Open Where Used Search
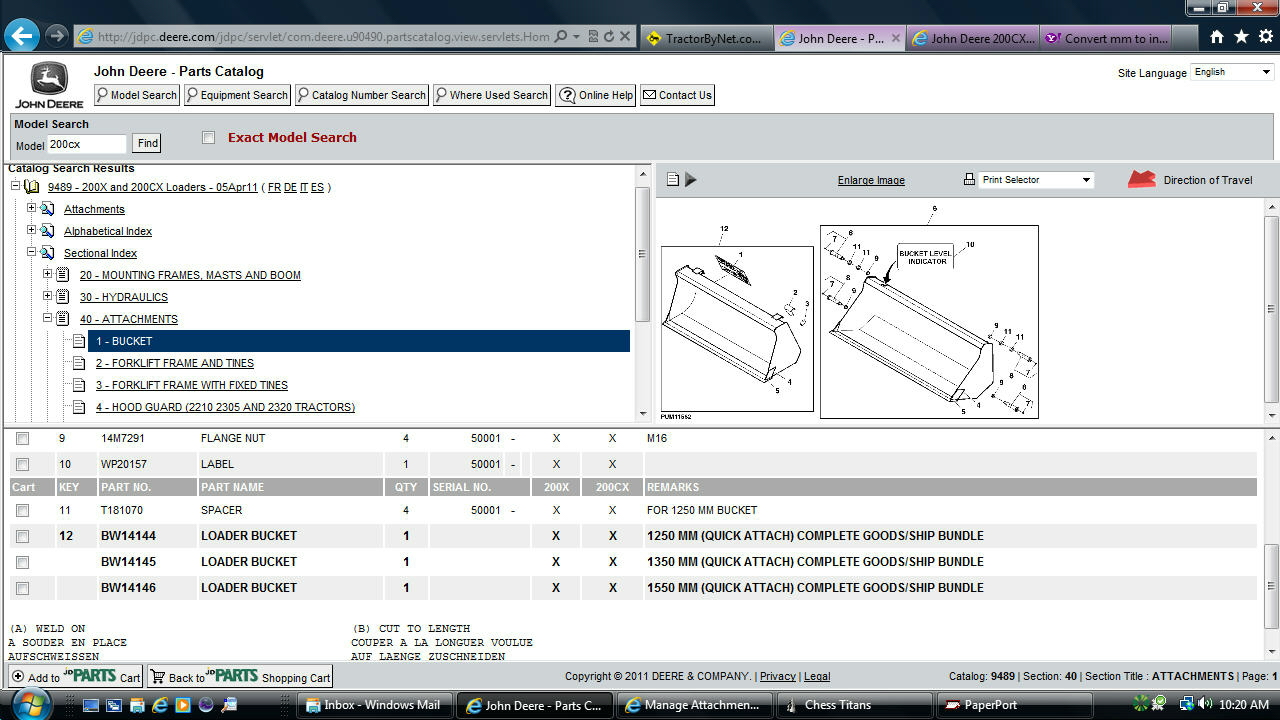Viewport: 1280px width, 720px height. (x=492, y=95)
